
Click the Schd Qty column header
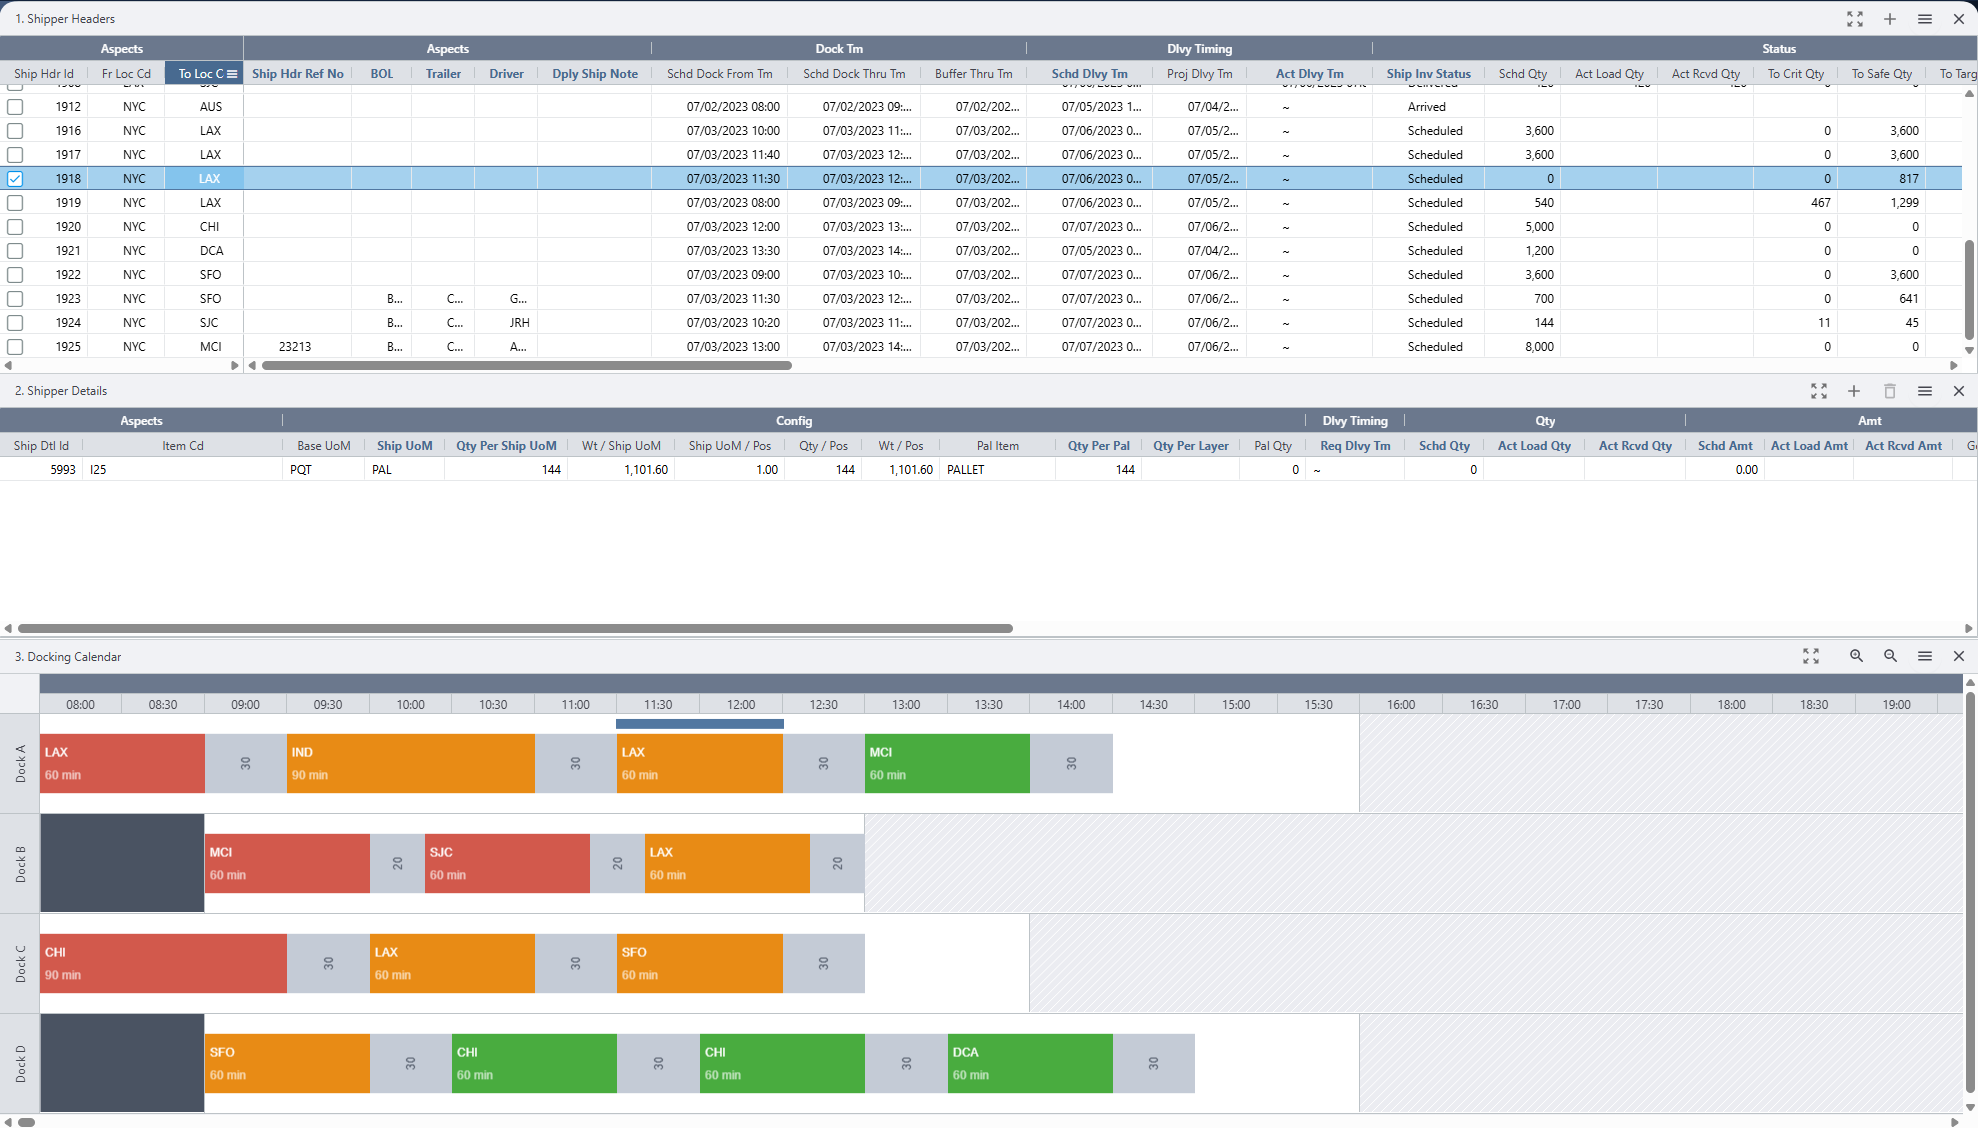click(x=1523, y=73)
